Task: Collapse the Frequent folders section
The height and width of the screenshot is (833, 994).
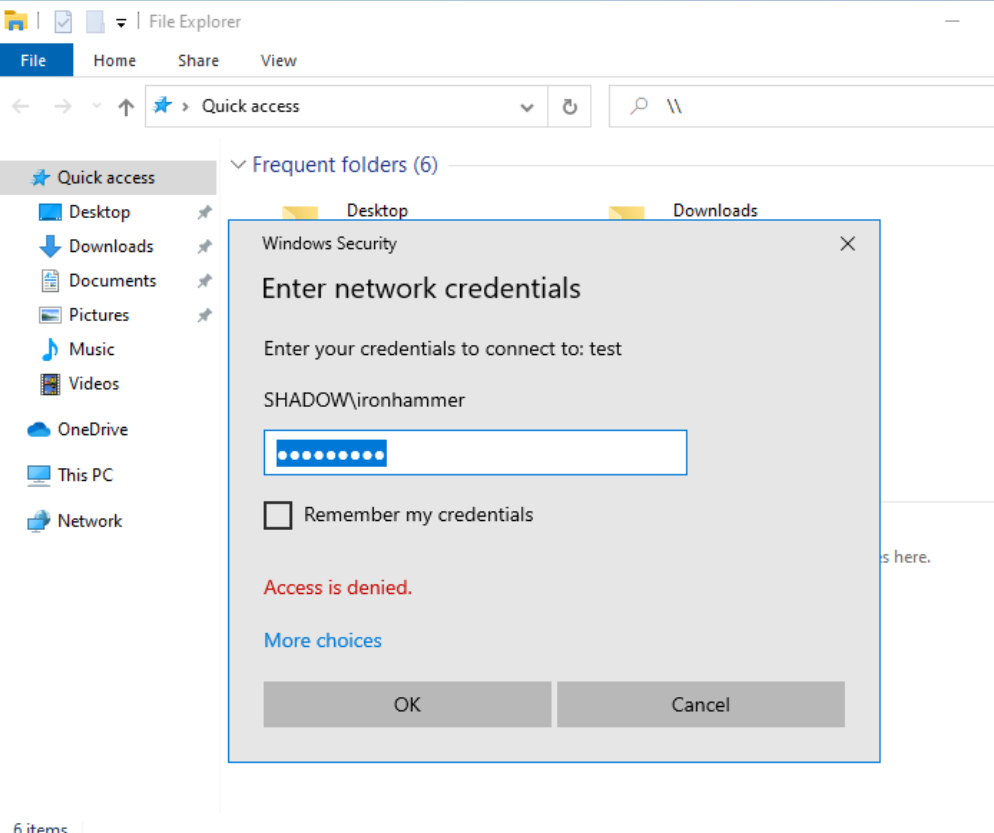Action: click(x=238, y=165)
